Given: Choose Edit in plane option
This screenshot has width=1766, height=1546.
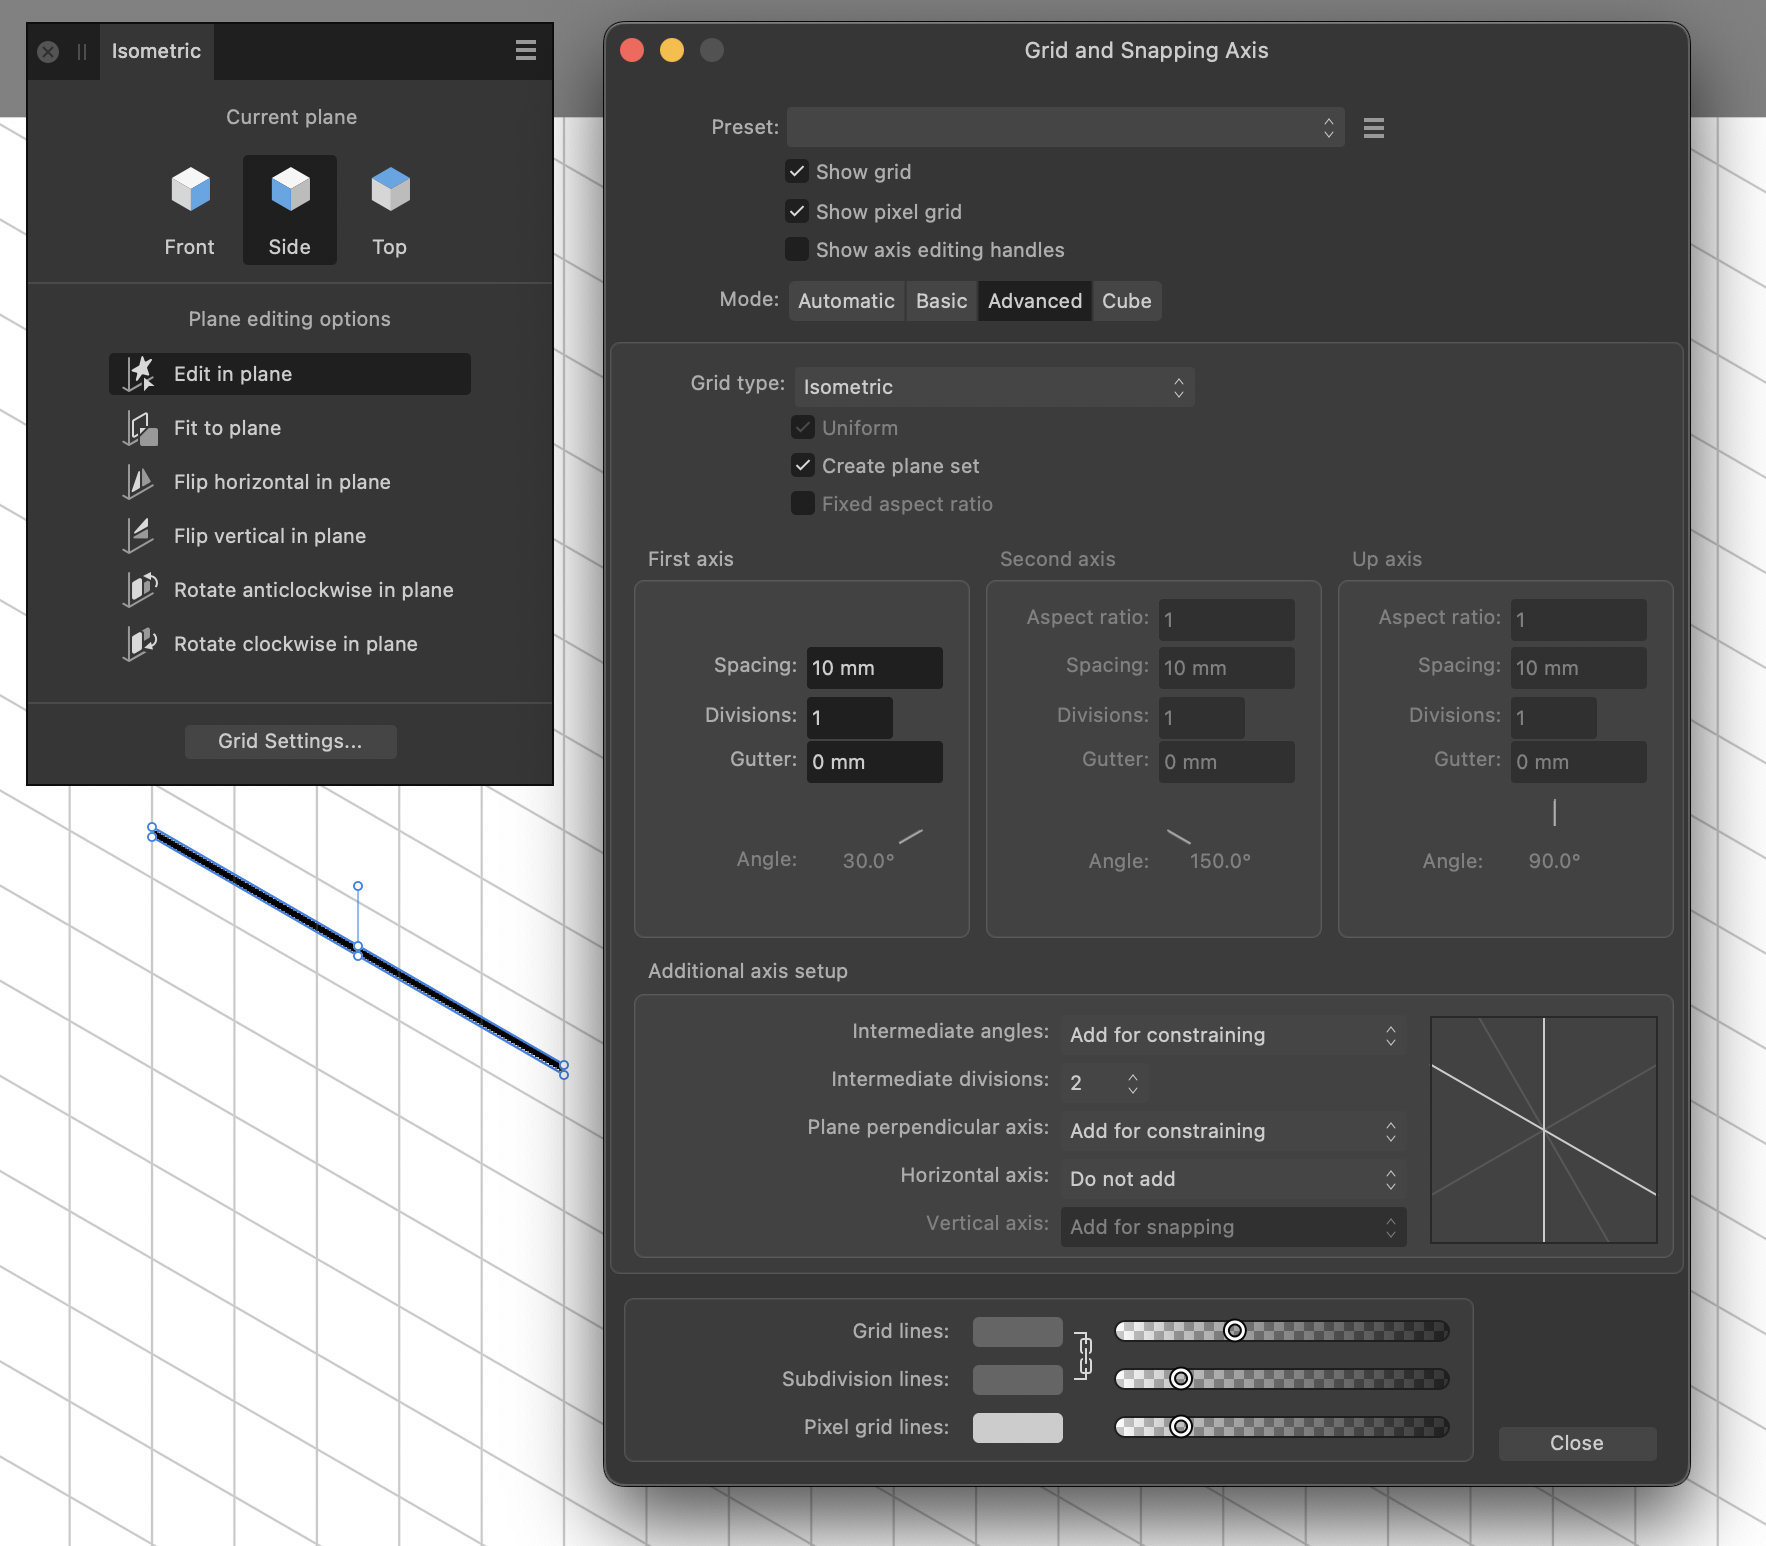Looking at the screenshot, I should (290, 374).
